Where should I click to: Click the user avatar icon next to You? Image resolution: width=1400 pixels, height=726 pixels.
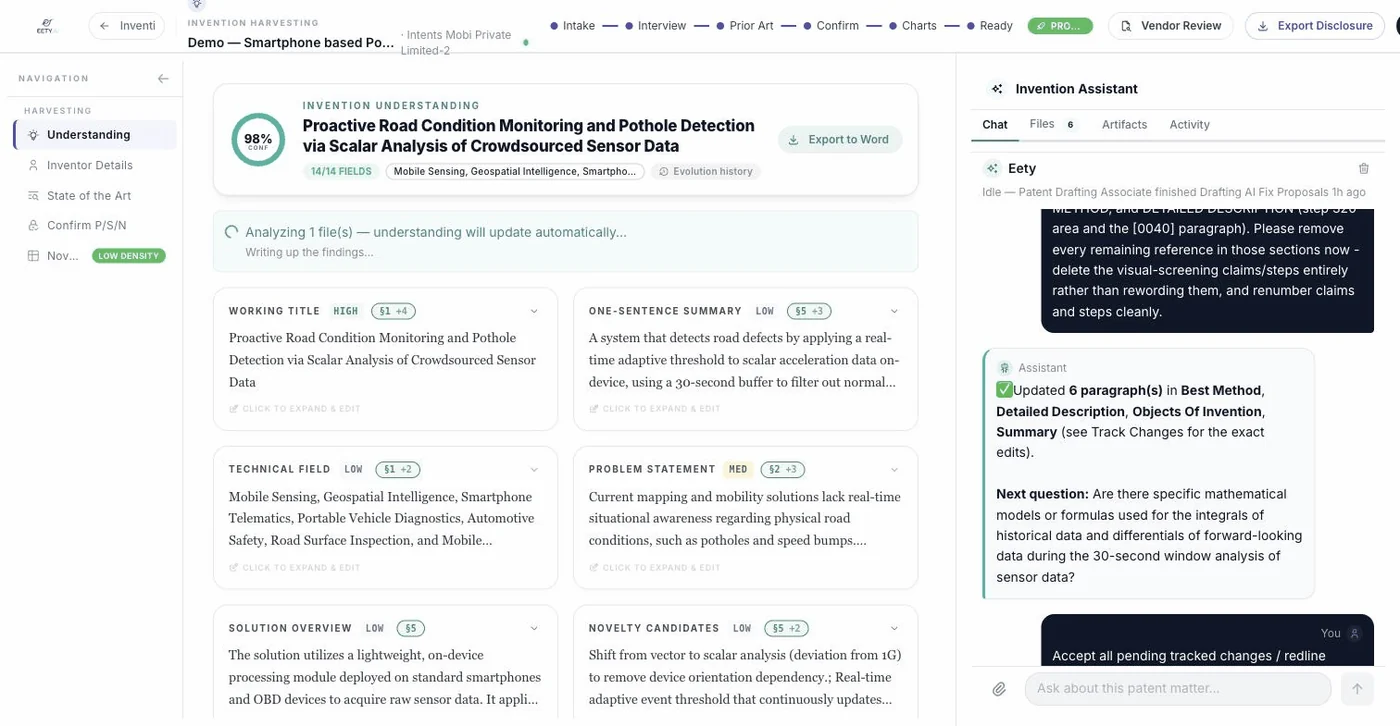[1355, 633]
